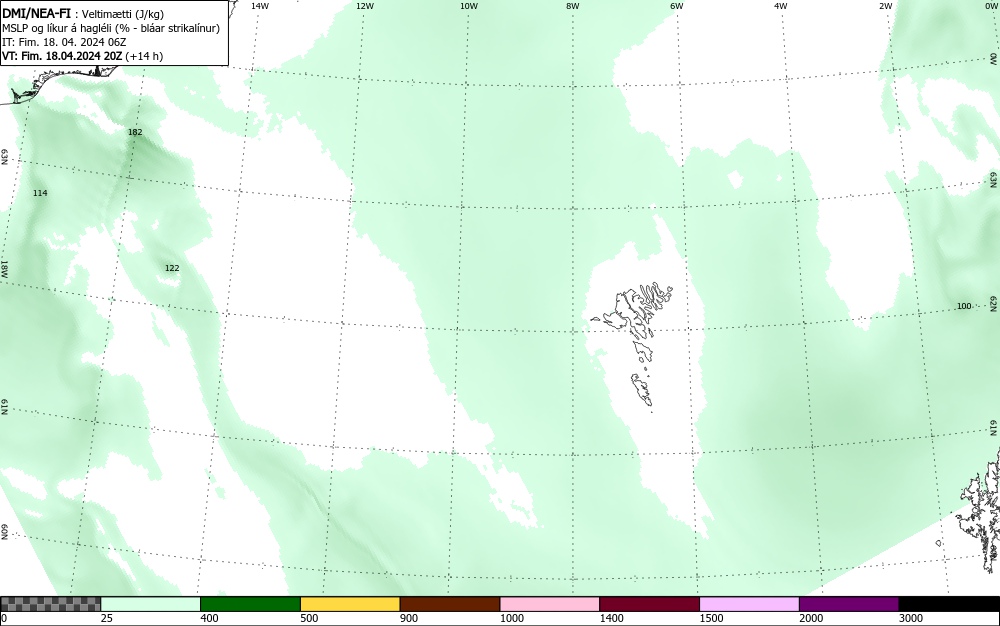Click the 2W longitude label
Screen dimensions: 1000x626
(885, 6)
